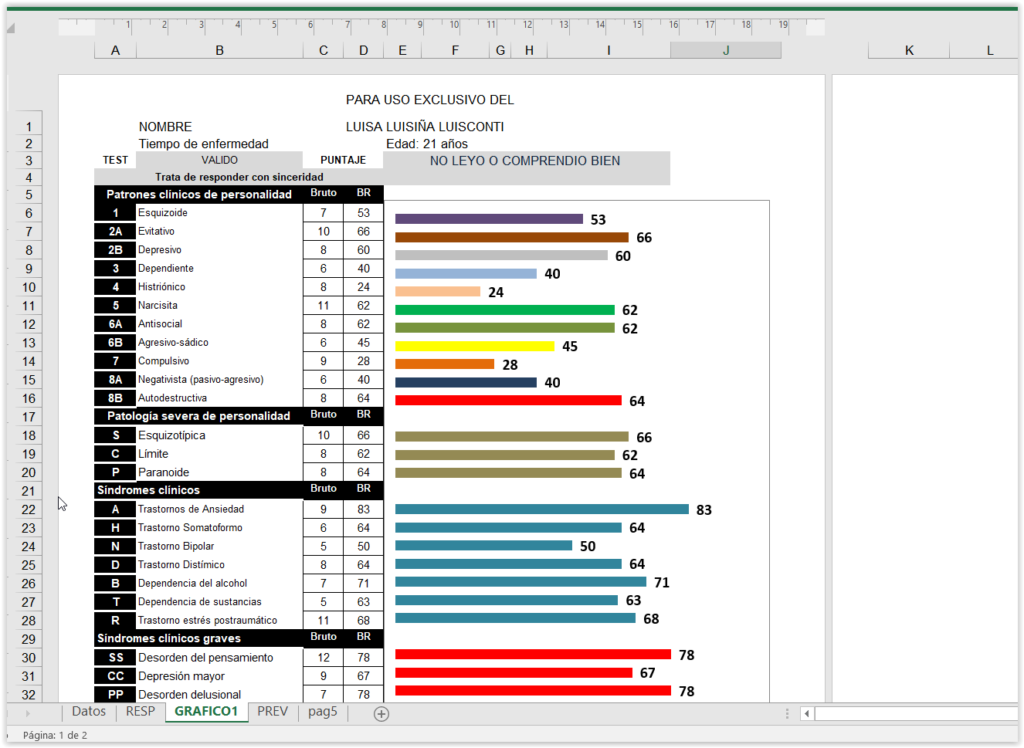Switch to the Datos sheet tab
The image size is (1024, 748).
click(88, 712)
